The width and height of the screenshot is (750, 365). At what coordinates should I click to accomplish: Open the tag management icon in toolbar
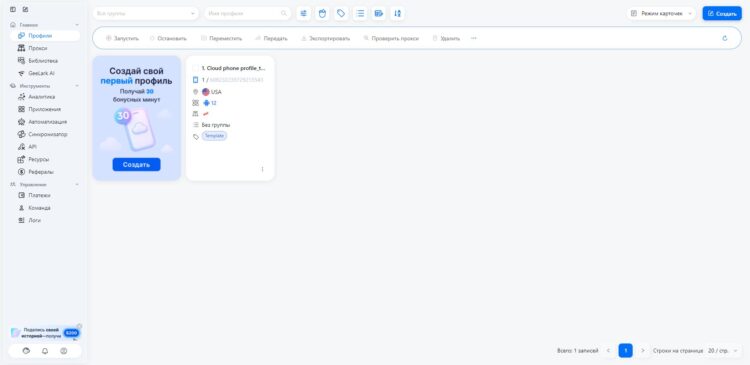click(x=341, y=13)
